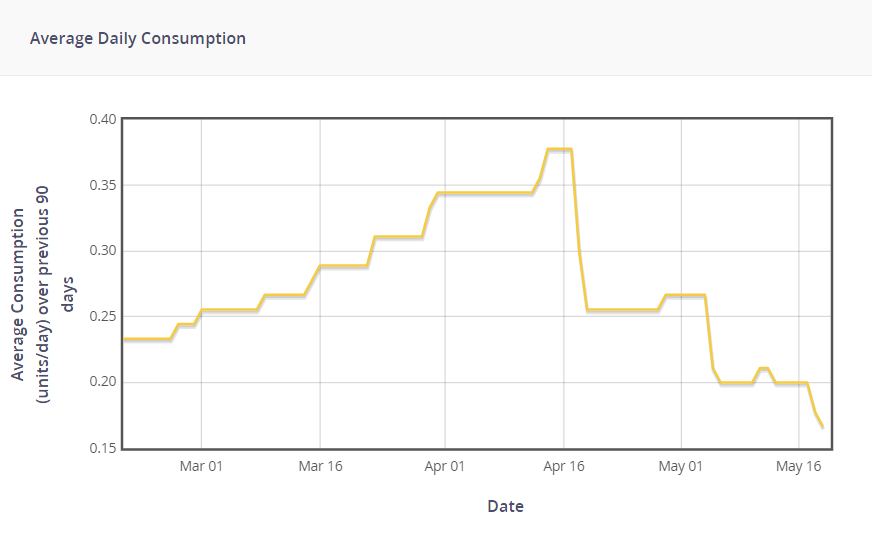Select the Mar 01 x-axis label
Viewport: 872px width, 536px height.
[x=201, y=466]
